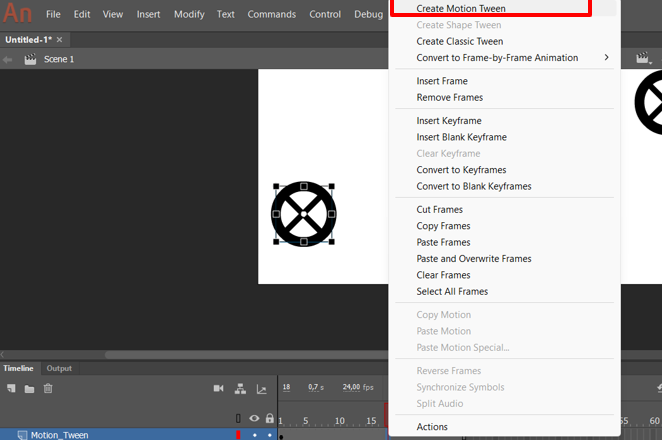Toggle visibility dot of Motion_Tween layer

click(x=254, y=435)
